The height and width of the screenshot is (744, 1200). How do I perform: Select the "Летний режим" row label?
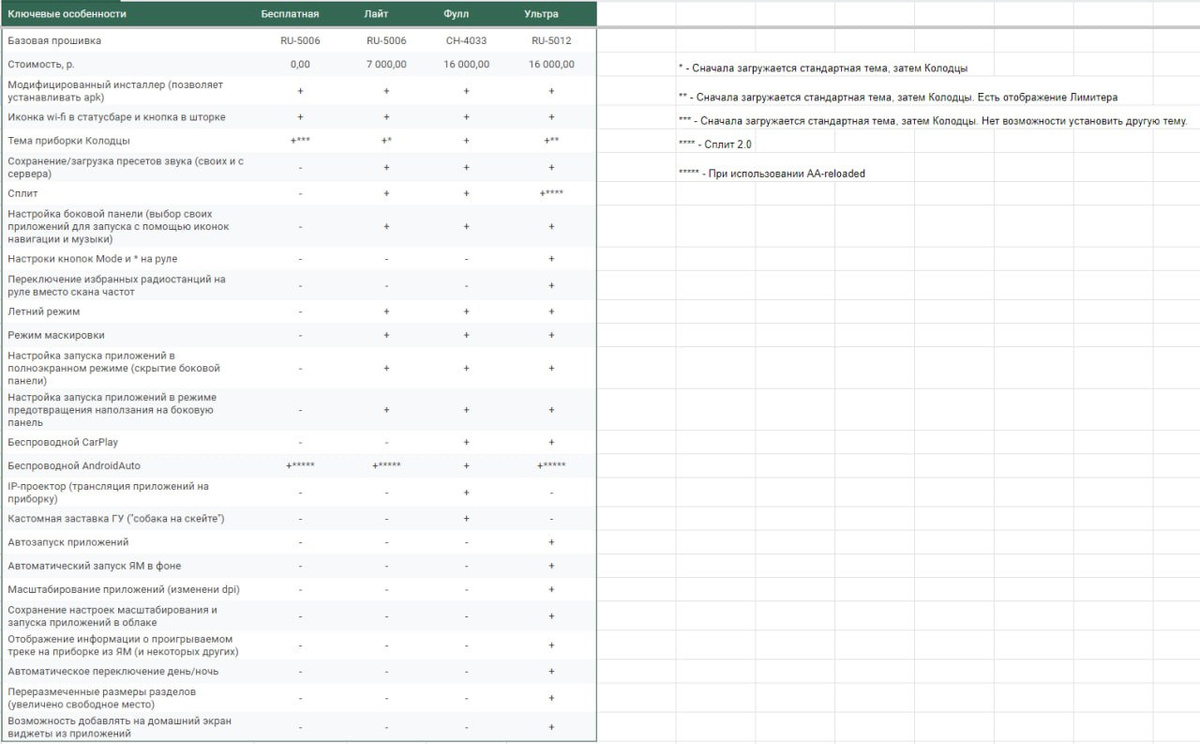coord(44,312)
